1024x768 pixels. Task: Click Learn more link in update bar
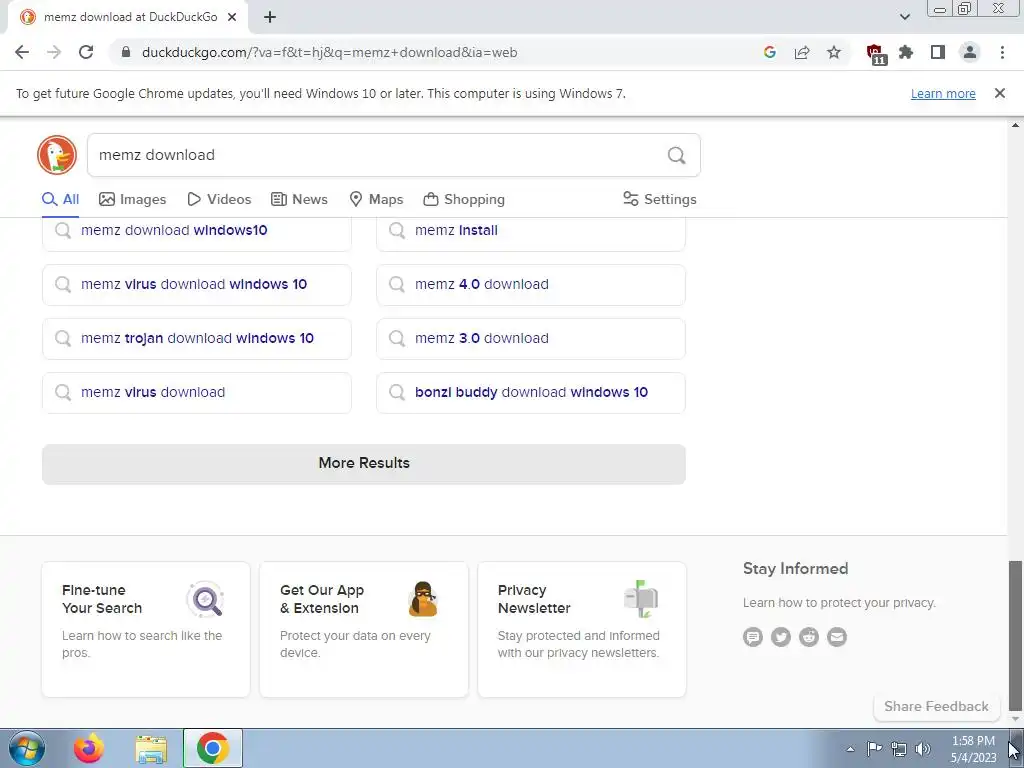tap(943, 93)
